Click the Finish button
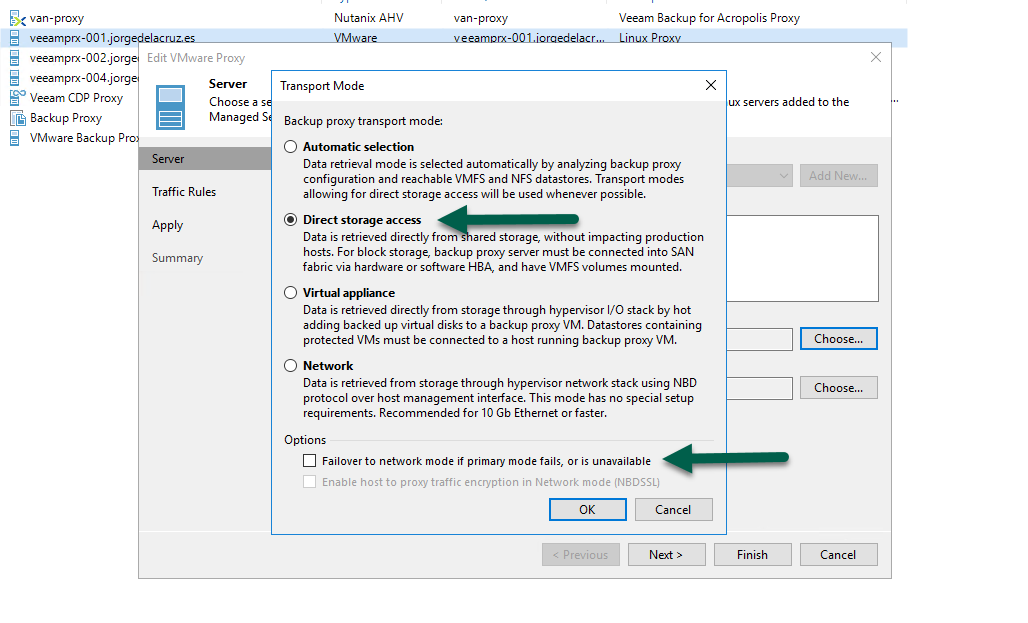The image size is (1028, 623). (752, 555)
